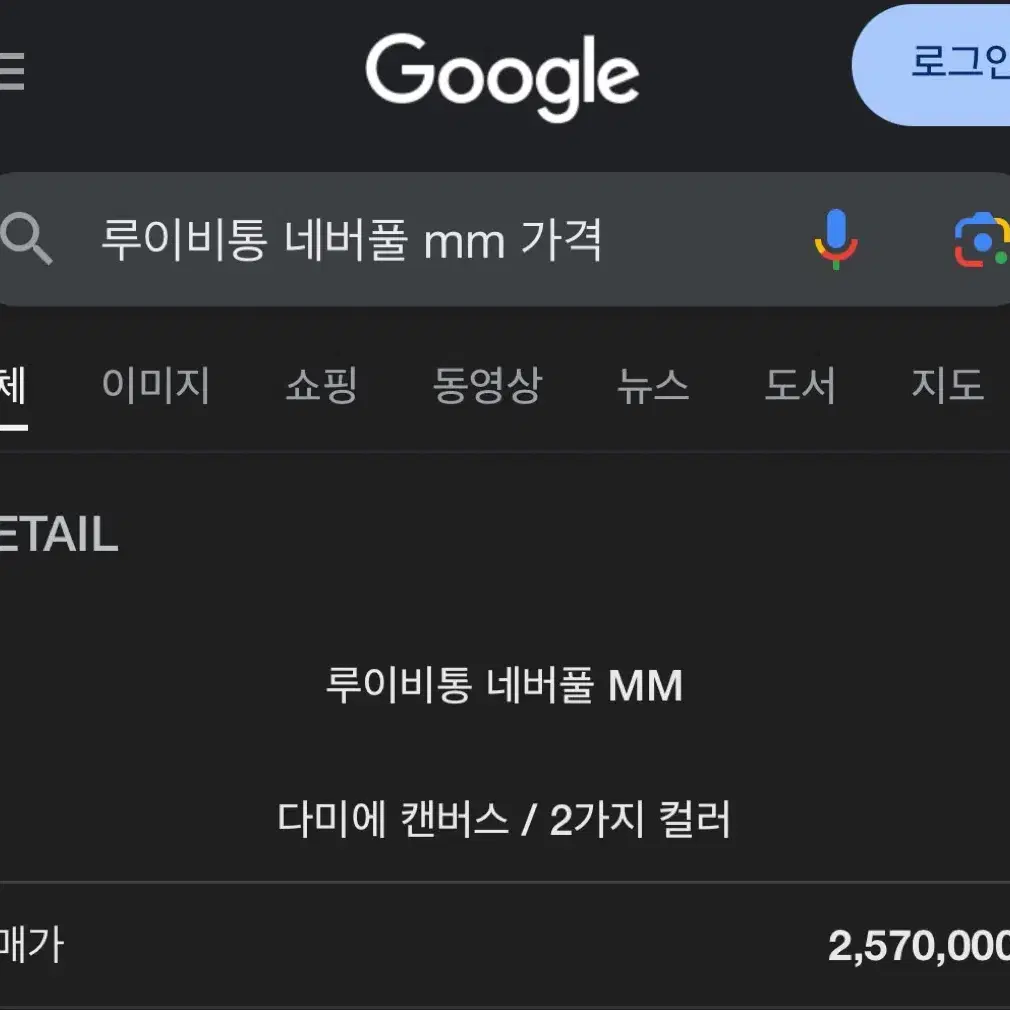1010x1010 pixels.
Task: Click the RETAIL heading text
Action: click(x=59, y=534)
